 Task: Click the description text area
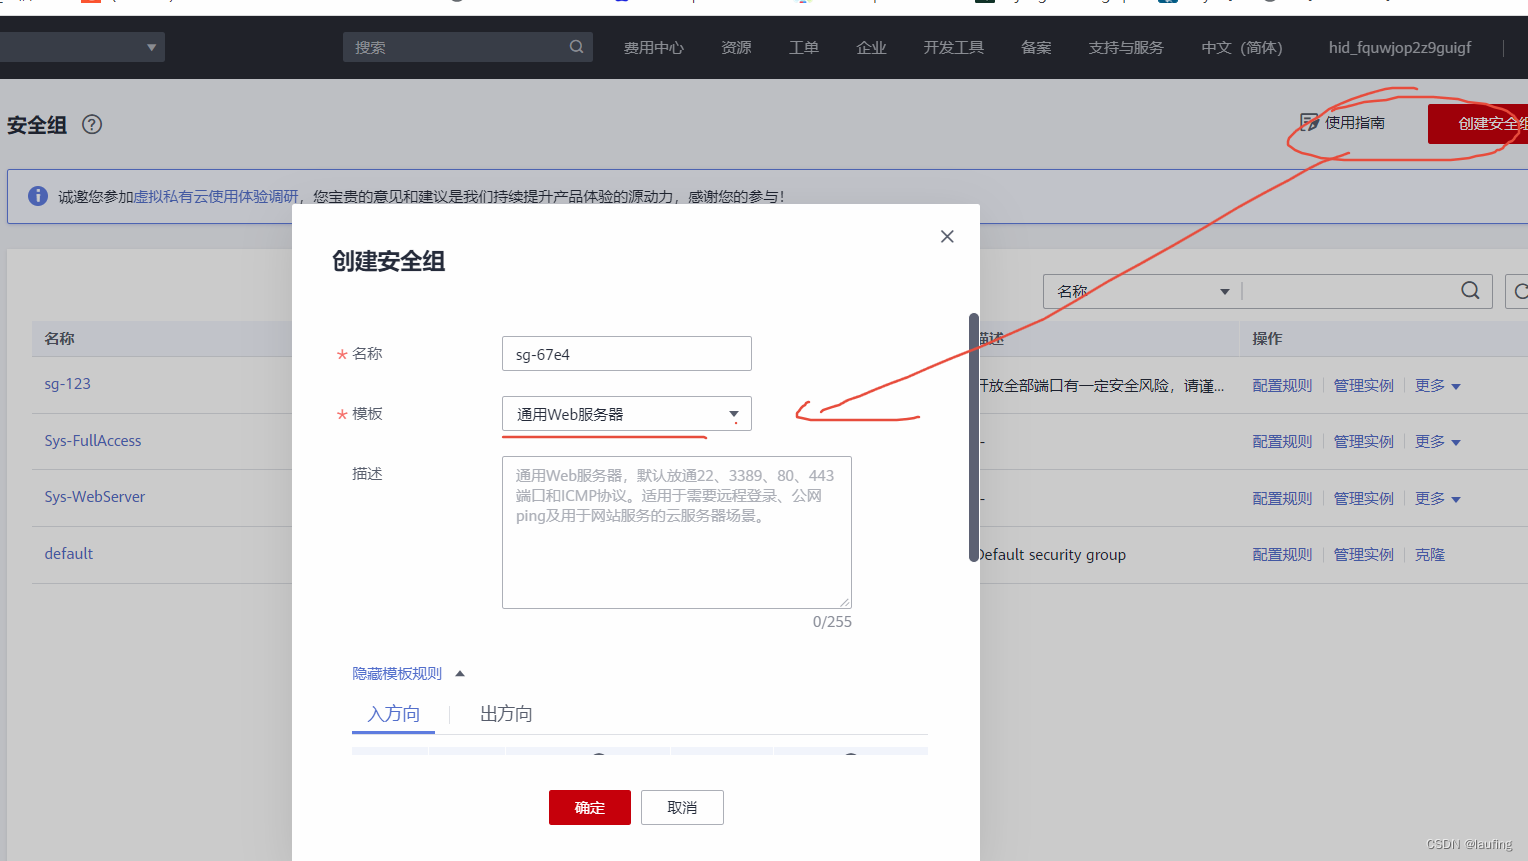point(676,533)
